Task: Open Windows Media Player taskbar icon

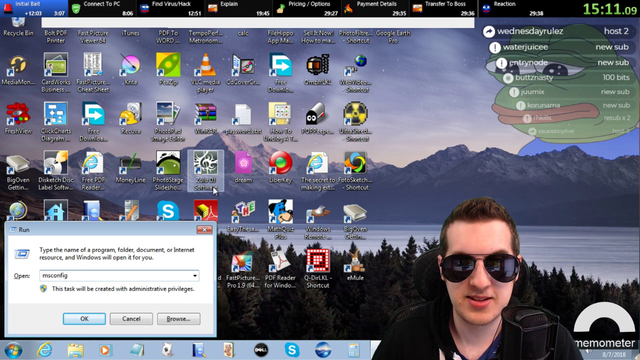Action: coord(105,350)
